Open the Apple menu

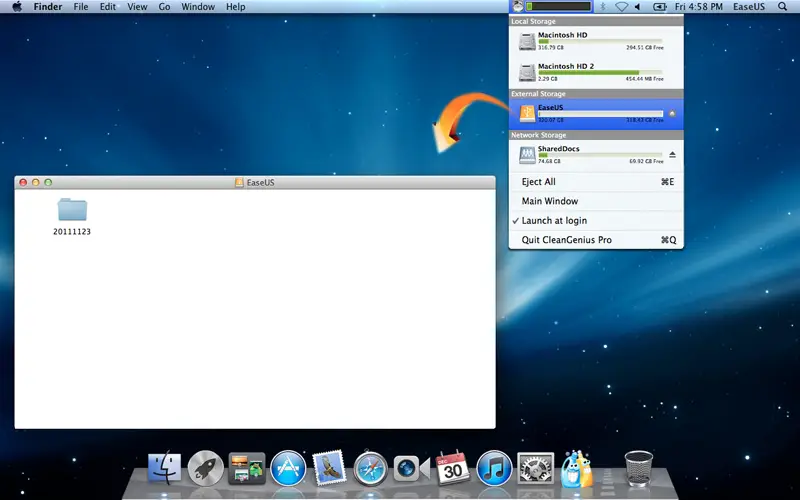(17, 7)
